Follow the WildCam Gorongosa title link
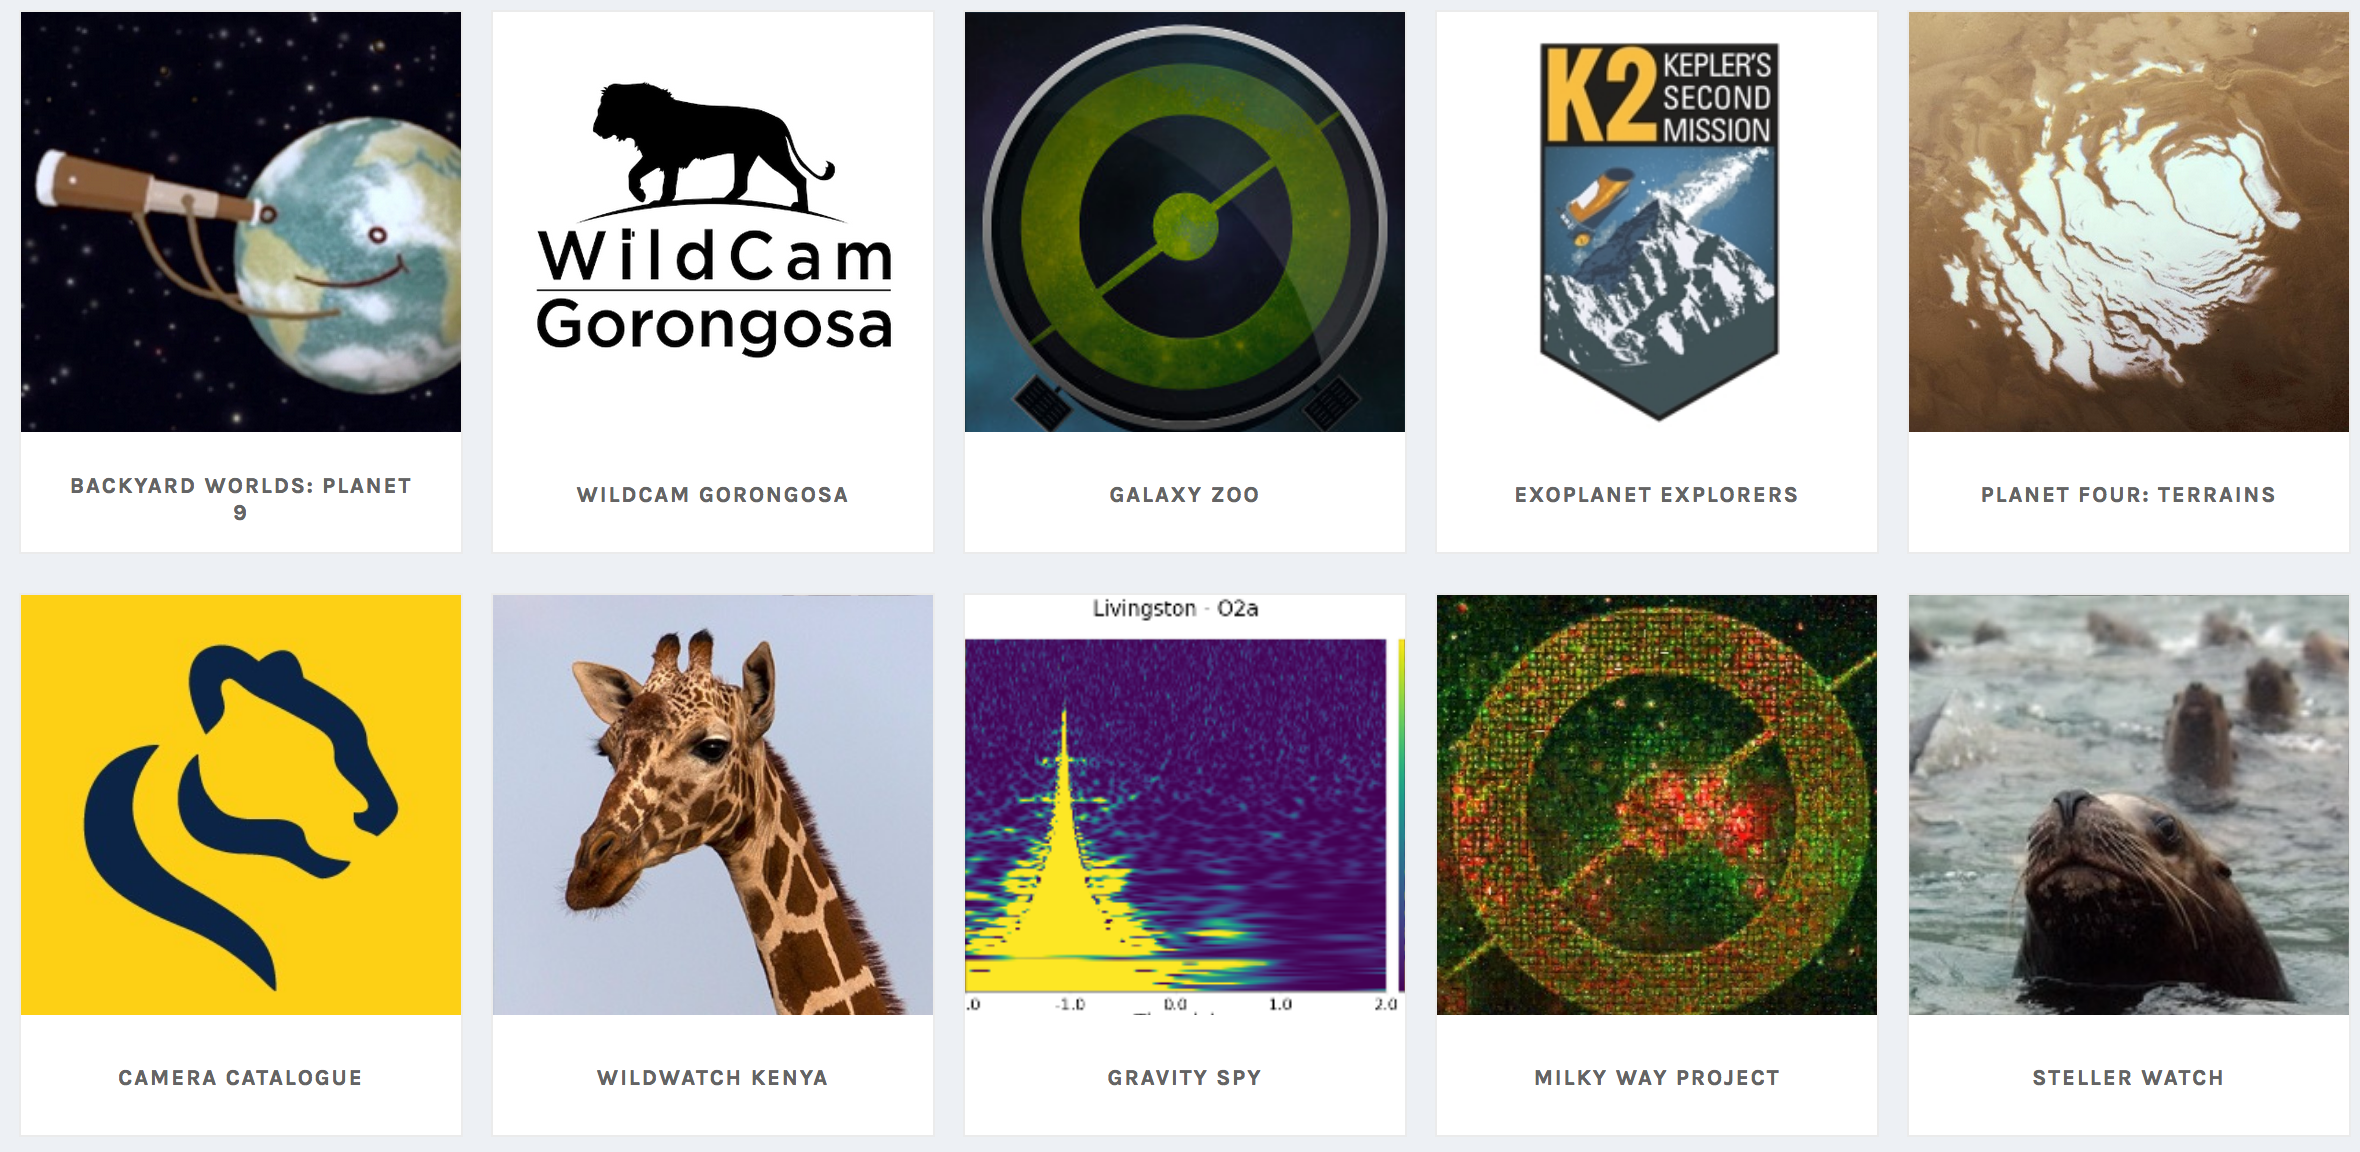 pos(713,495)
